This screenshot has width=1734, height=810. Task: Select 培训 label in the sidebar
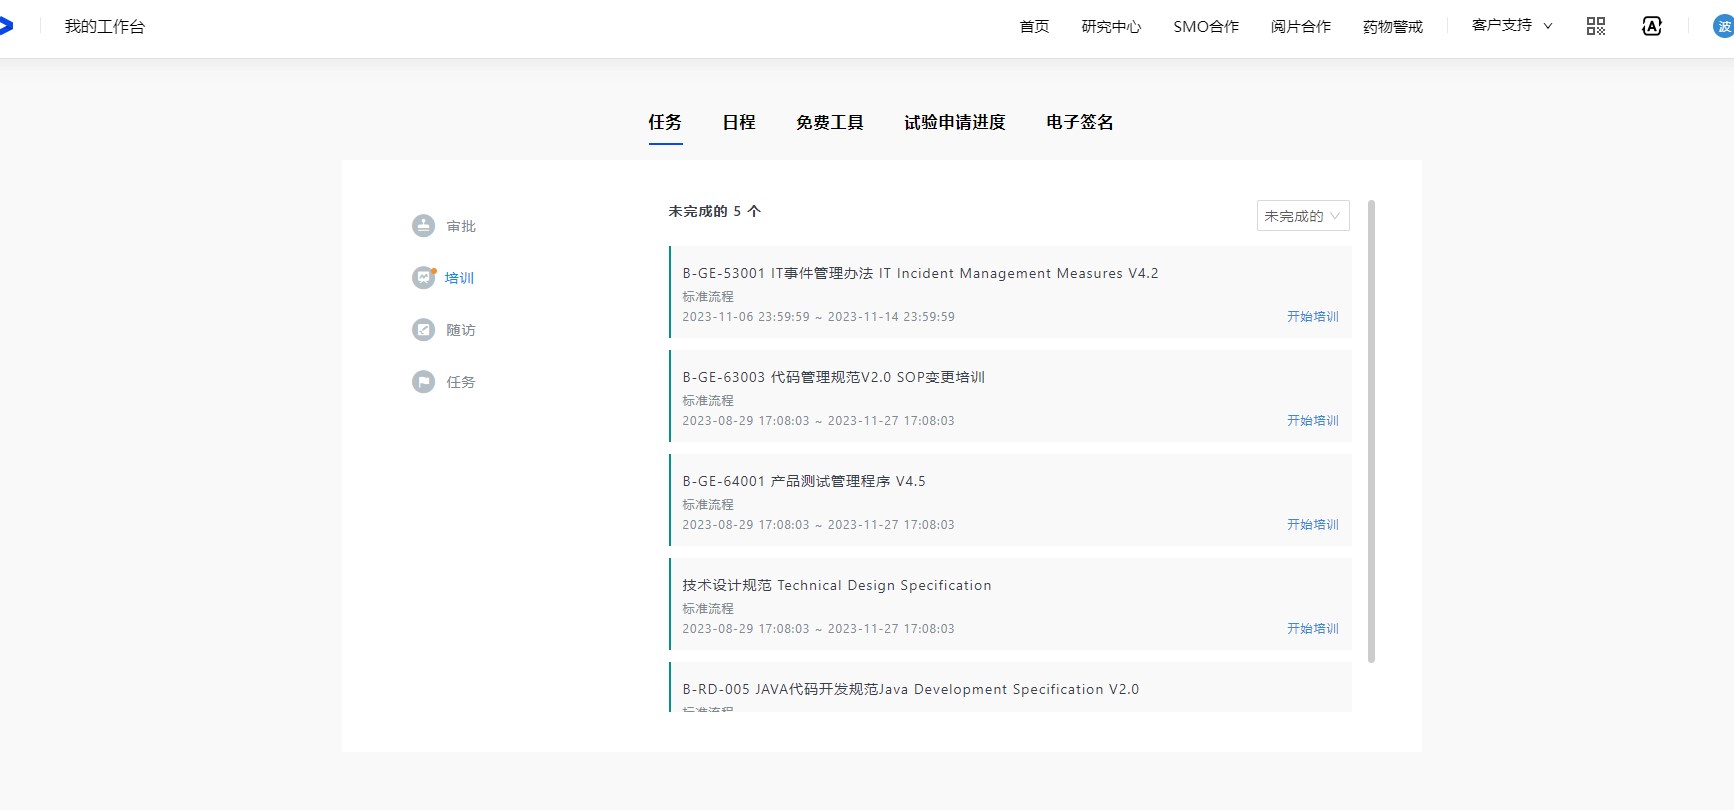tap(460, 279)
